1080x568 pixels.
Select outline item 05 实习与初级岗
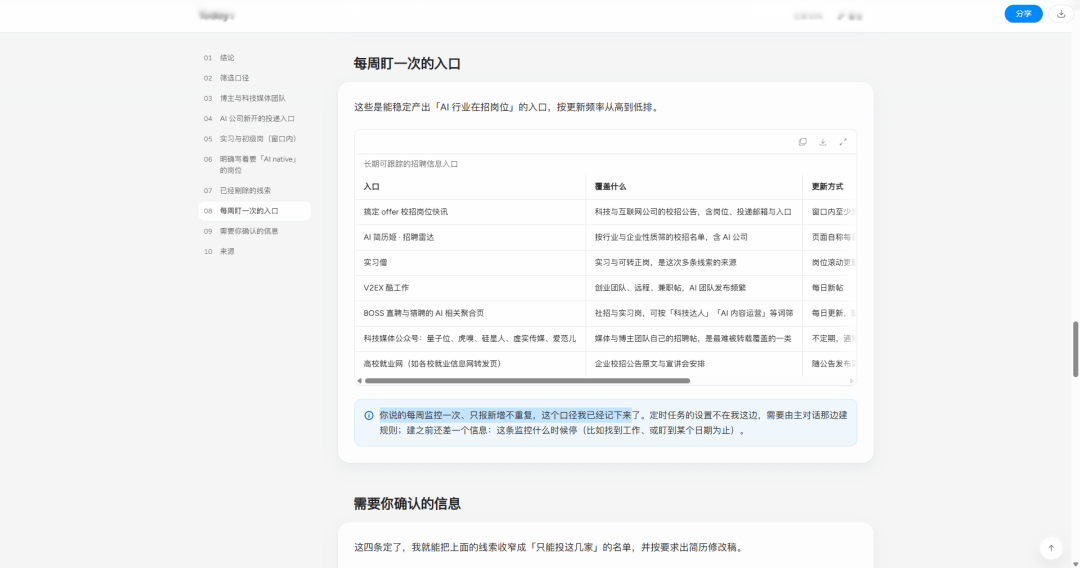point(254,138)
